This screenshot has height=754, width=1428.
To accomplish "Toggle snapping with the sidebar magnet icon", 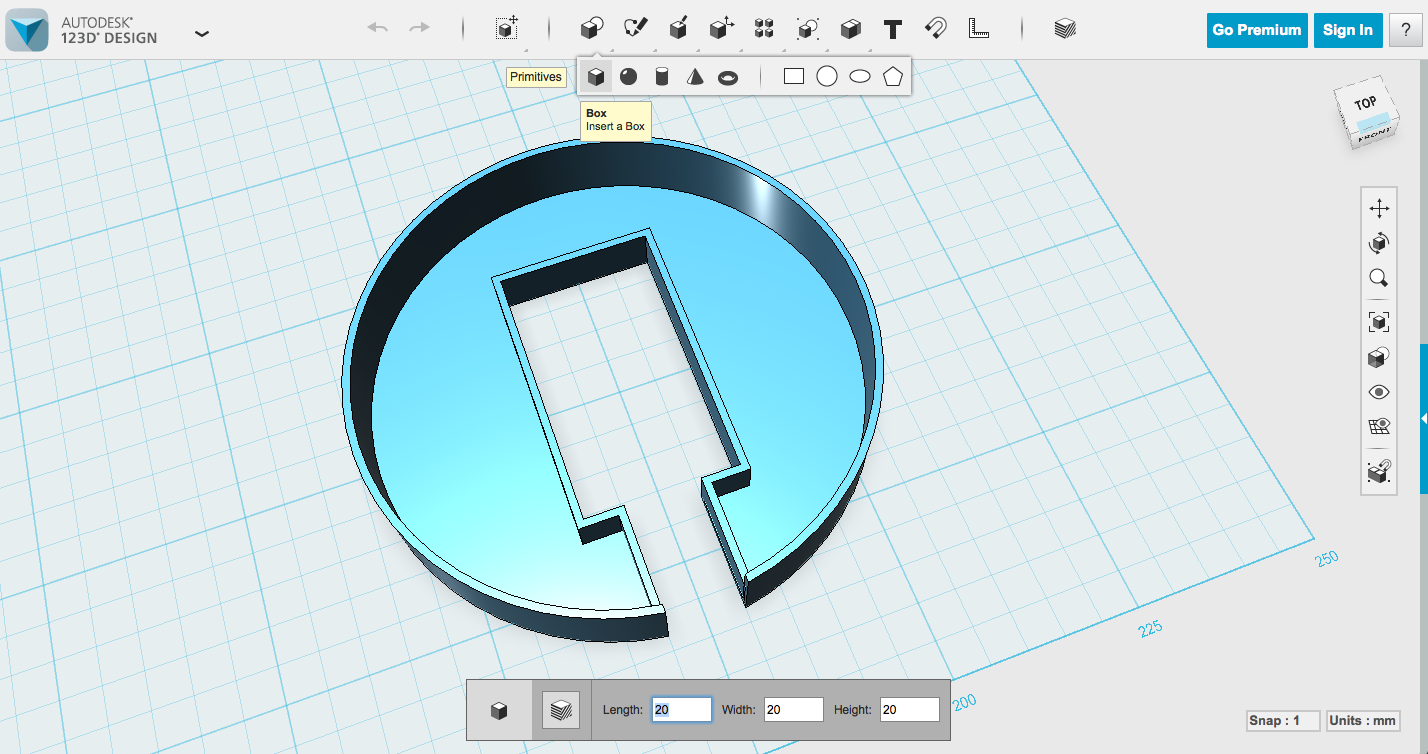I will [1378, 472].
